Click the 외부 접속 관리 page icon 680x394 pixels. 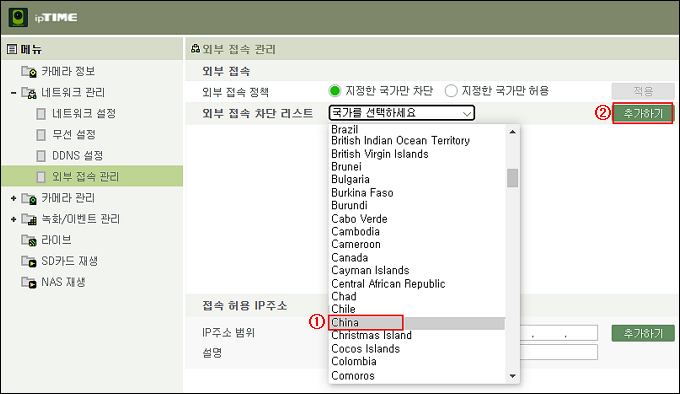coord(41,177)
